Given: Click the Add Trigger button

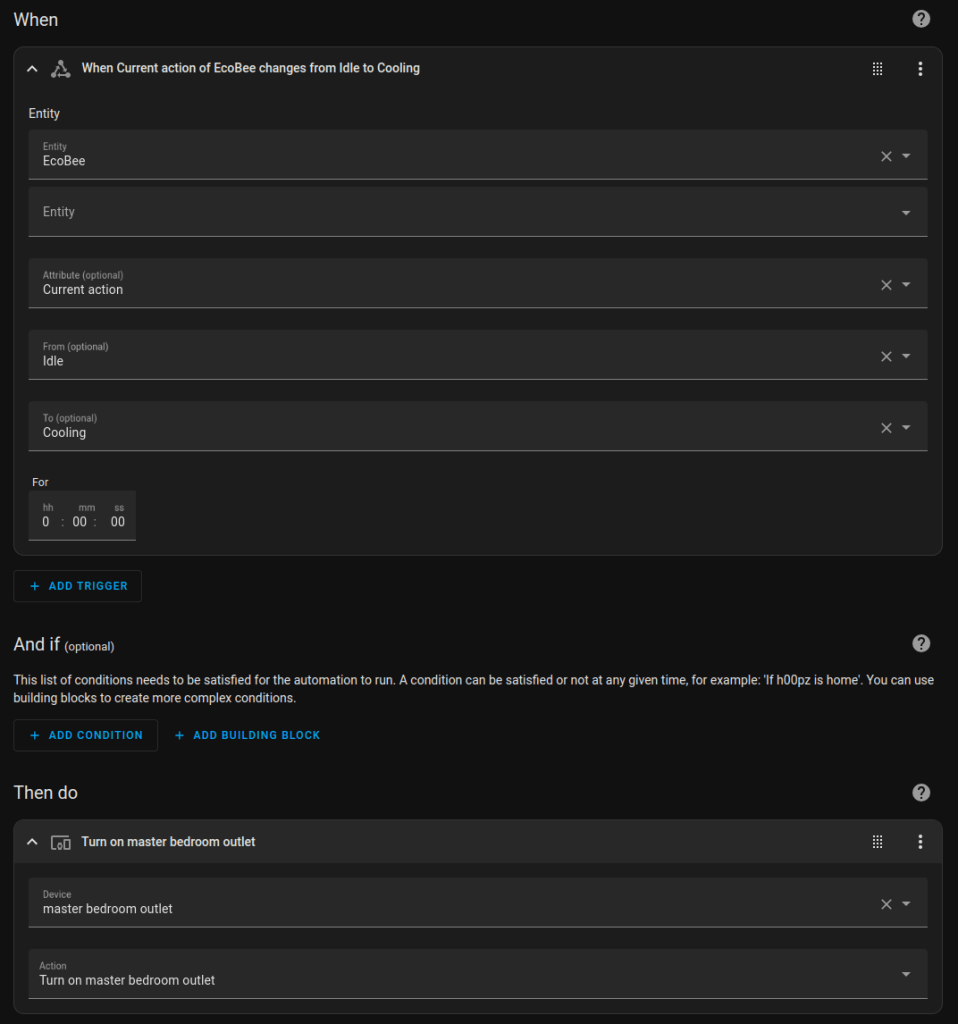Looking at the screenshot, I should coord(78,586).
